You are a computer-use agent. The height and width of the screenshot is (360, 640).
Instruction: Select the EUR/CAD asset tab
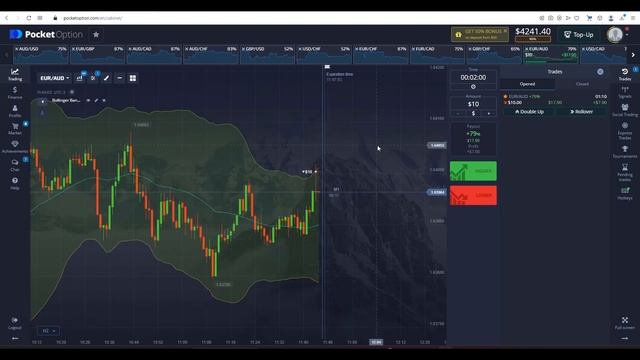[438, 55]
